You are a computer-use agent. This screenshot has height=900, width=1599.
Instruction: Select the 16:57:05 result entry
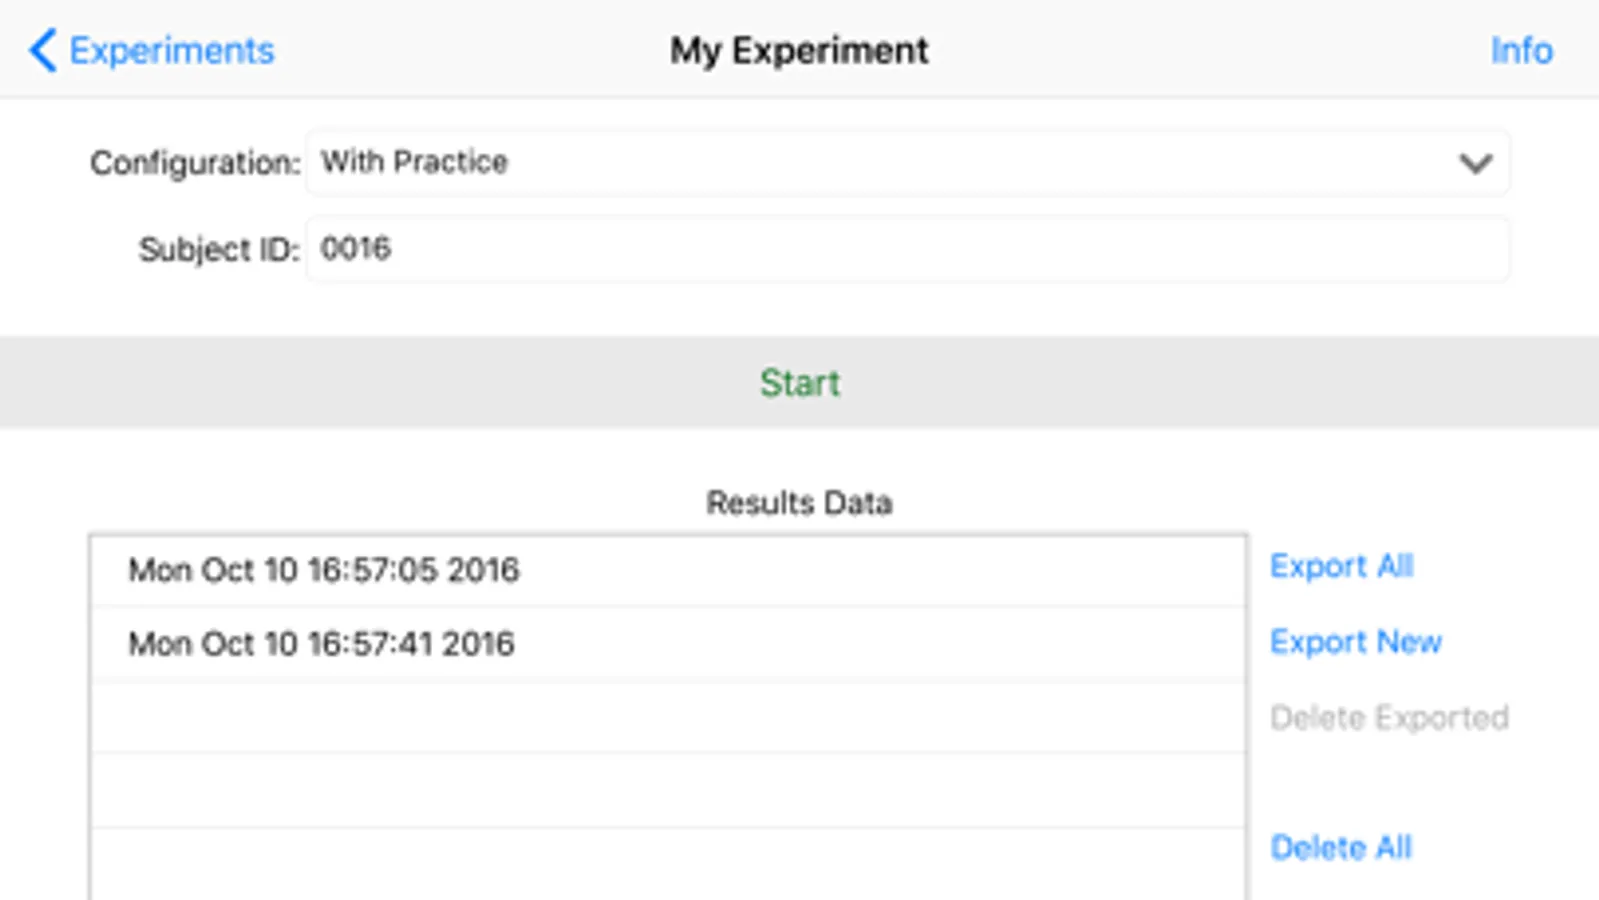(668, 570)
